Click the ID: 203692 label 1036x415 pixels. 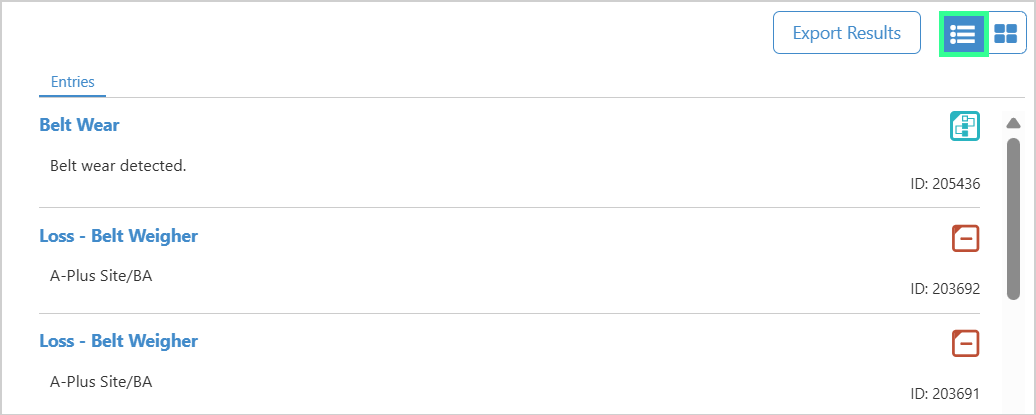[945, 289]
